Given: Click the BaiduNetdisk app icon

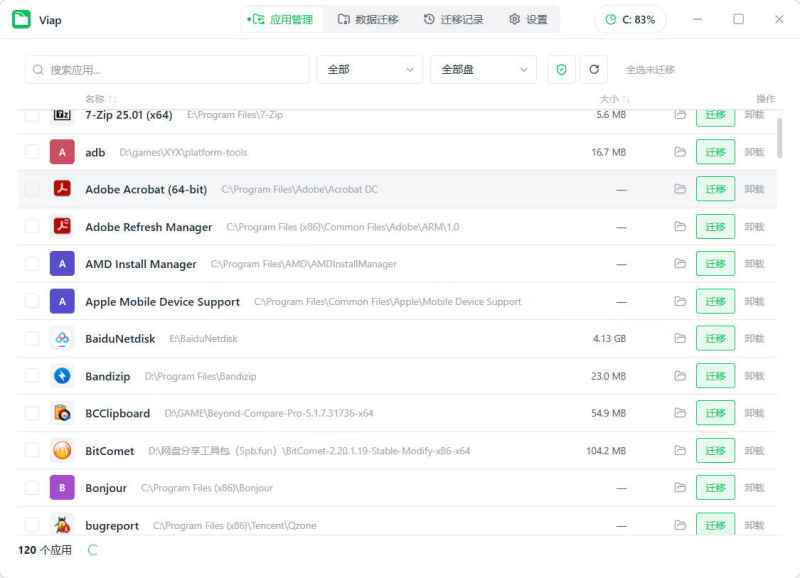Looking at the screenshot, I should point(62,338).
